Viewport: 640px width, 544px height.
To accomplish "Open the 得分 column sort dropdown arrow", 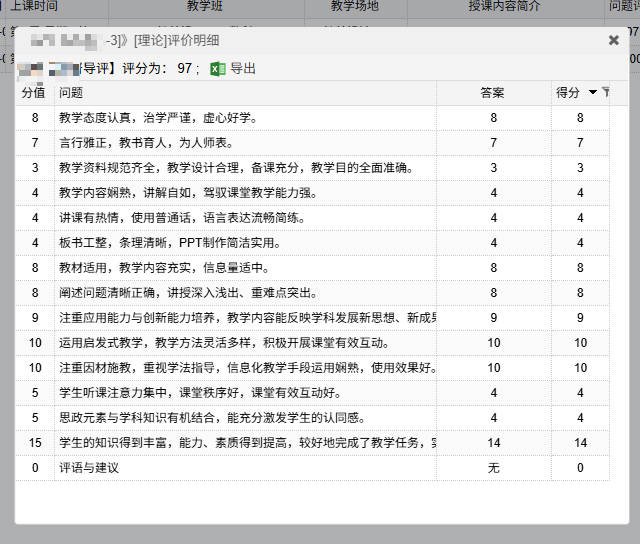I will [592, 93].
